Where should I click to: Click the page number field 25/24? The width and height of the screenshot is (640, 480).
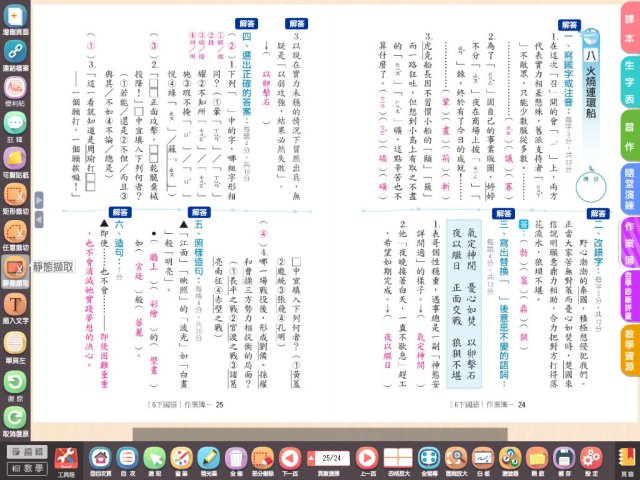pos(331,456)
